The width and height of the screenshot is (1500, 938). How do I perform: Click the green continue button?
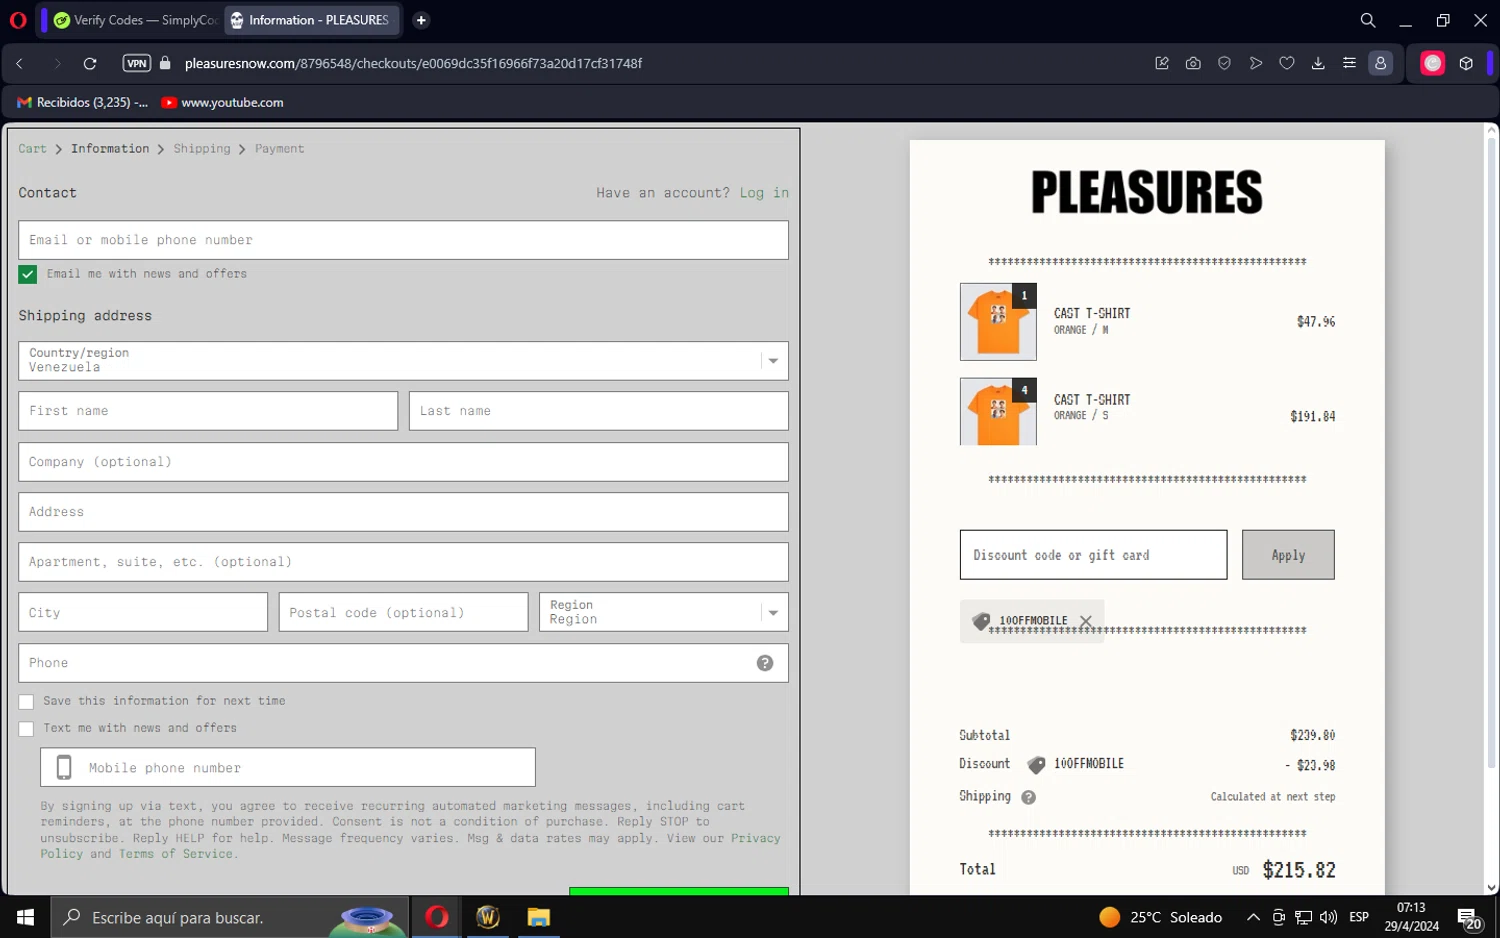click(x=679, y=891)
